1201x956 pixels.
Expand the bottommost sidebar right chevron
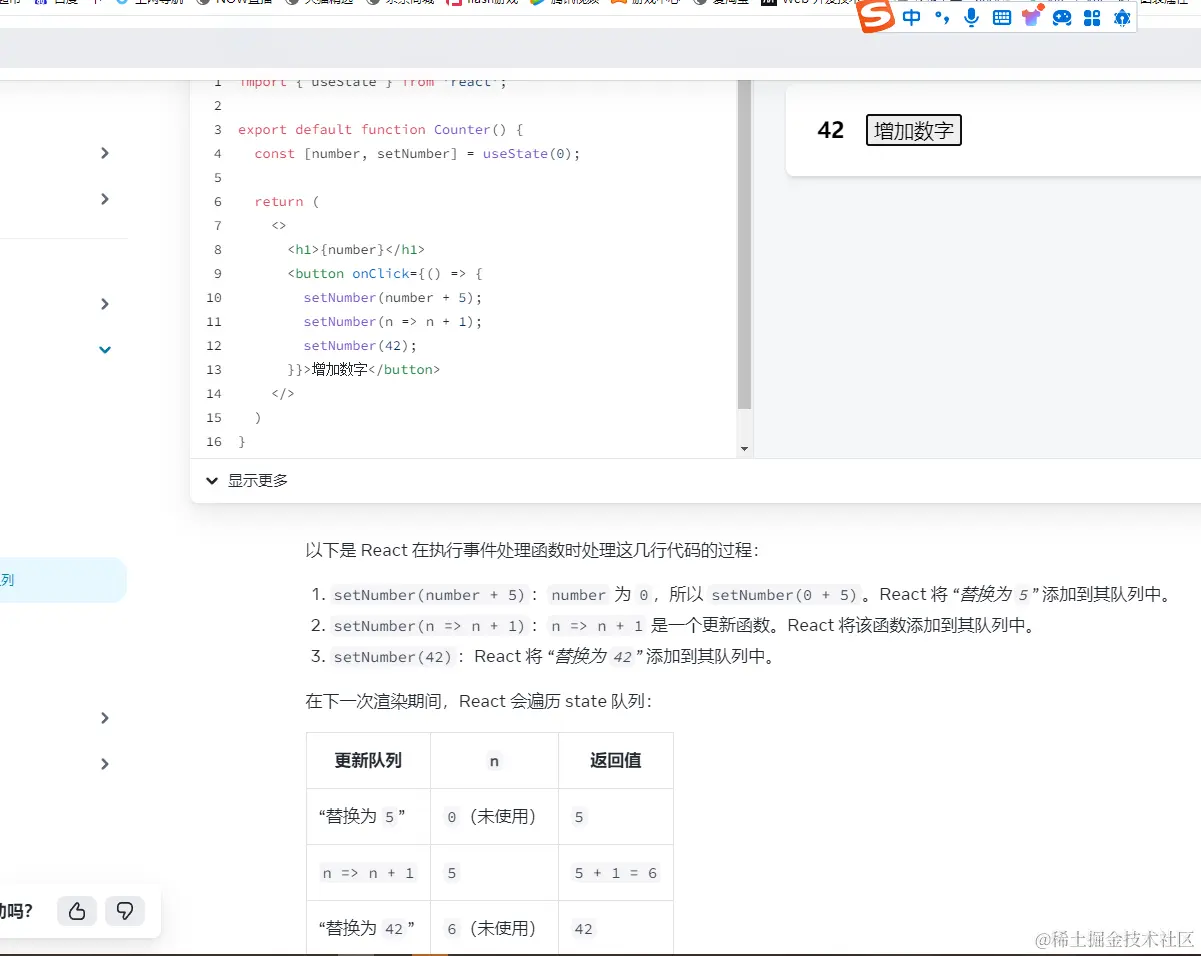[105, 764]
